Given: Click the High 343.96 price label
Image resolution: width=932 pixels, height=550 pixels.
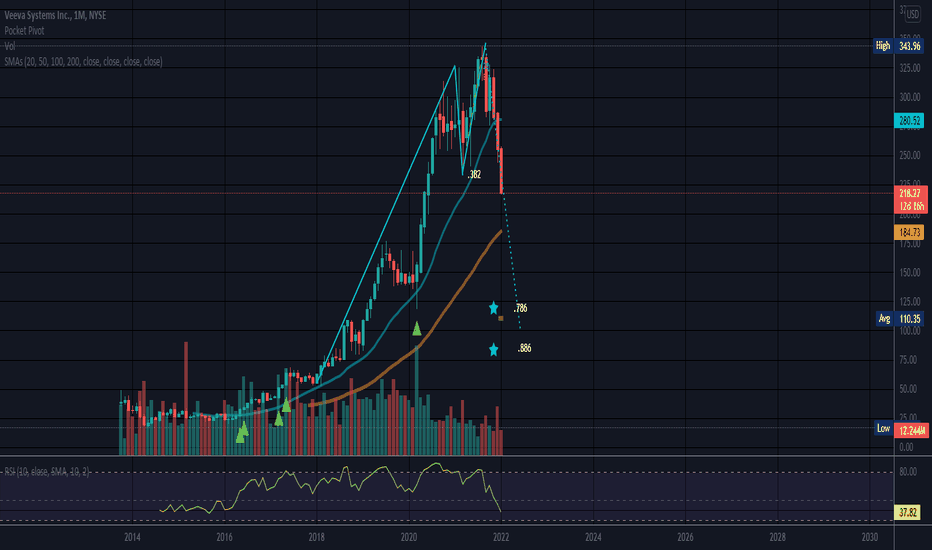Looking at the screenshot, I should 898,46.
